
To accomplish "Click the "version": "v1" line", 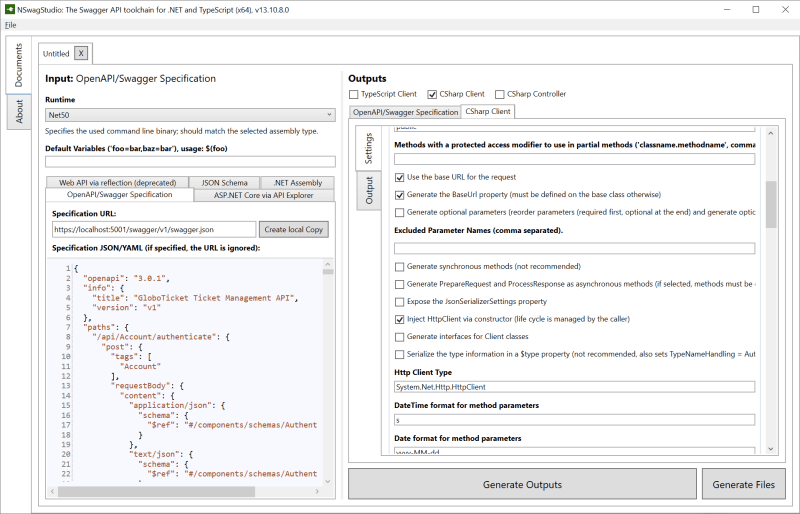I will pos(127,307).
